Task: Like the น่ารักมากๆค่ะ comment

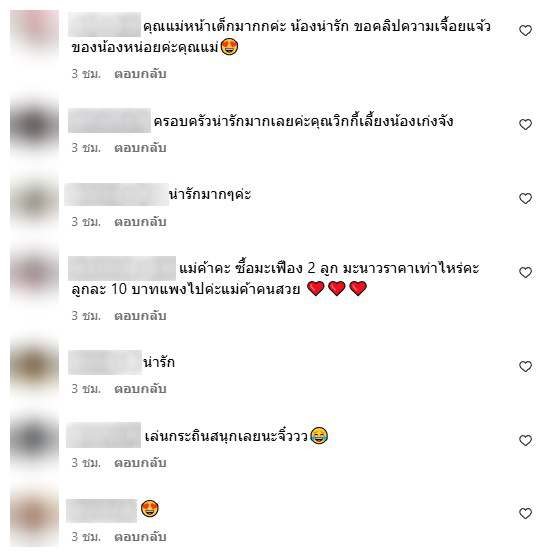Action: click(x=525, y=198)
